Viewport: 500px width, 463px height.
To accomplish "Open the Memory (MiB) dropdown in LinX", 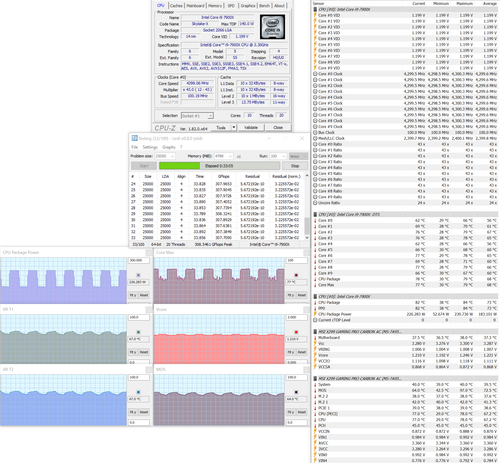I will coord(230,156).
